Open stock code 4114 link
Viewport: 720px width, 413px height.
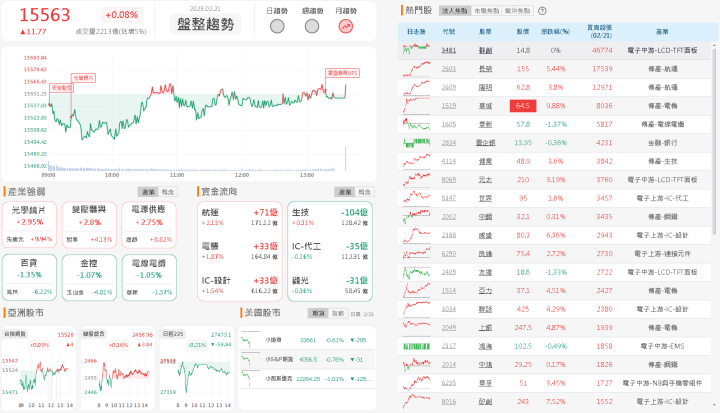[449, 161]
